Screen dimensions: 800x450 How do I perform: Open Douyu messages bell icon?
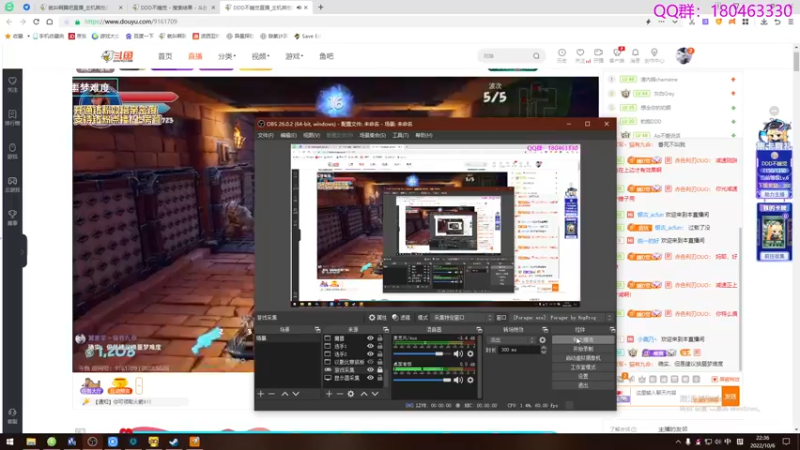pyautogui.click(x=635, y=55)
